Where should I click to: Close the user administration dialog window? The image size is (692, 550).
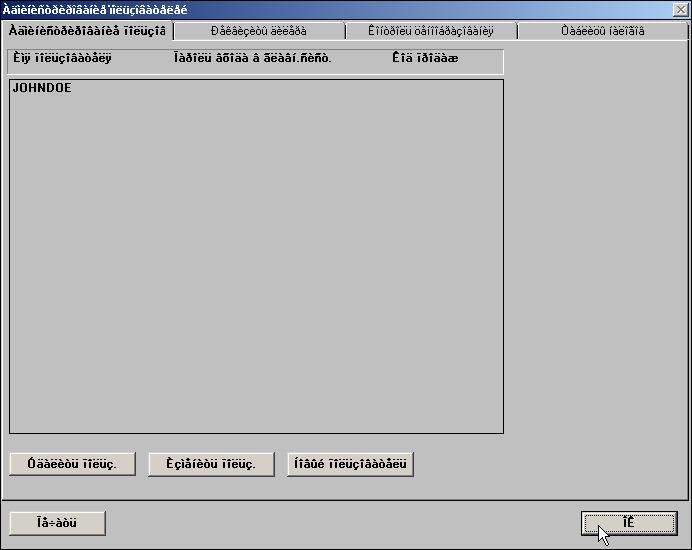point(680,9)
